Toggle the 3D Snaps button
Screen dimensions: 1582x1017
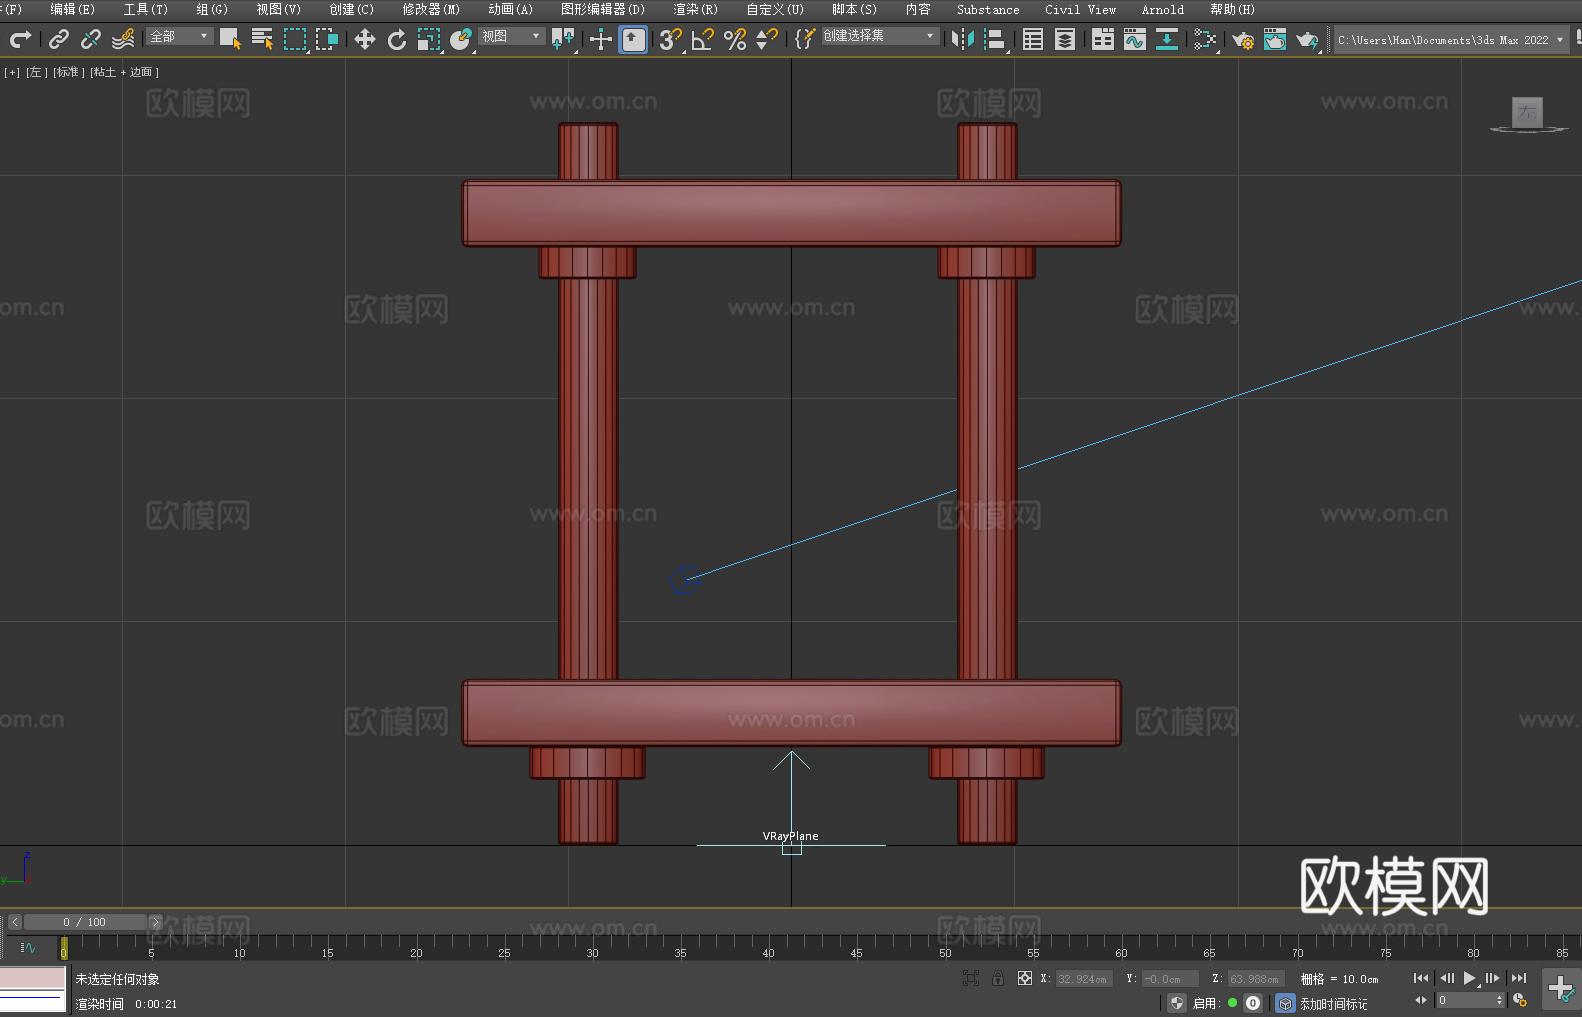pos(670,39)
